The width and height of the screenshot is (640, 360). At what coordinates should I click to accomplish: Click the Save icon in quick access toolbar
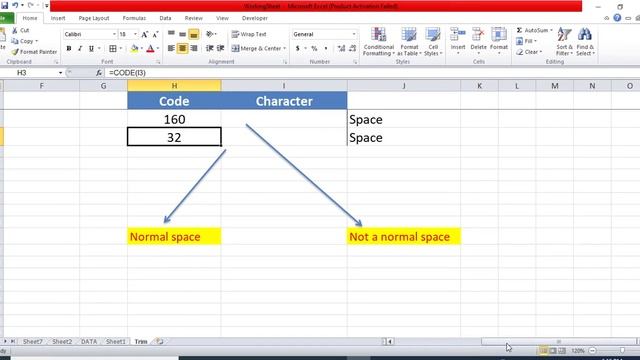(4, 6)
